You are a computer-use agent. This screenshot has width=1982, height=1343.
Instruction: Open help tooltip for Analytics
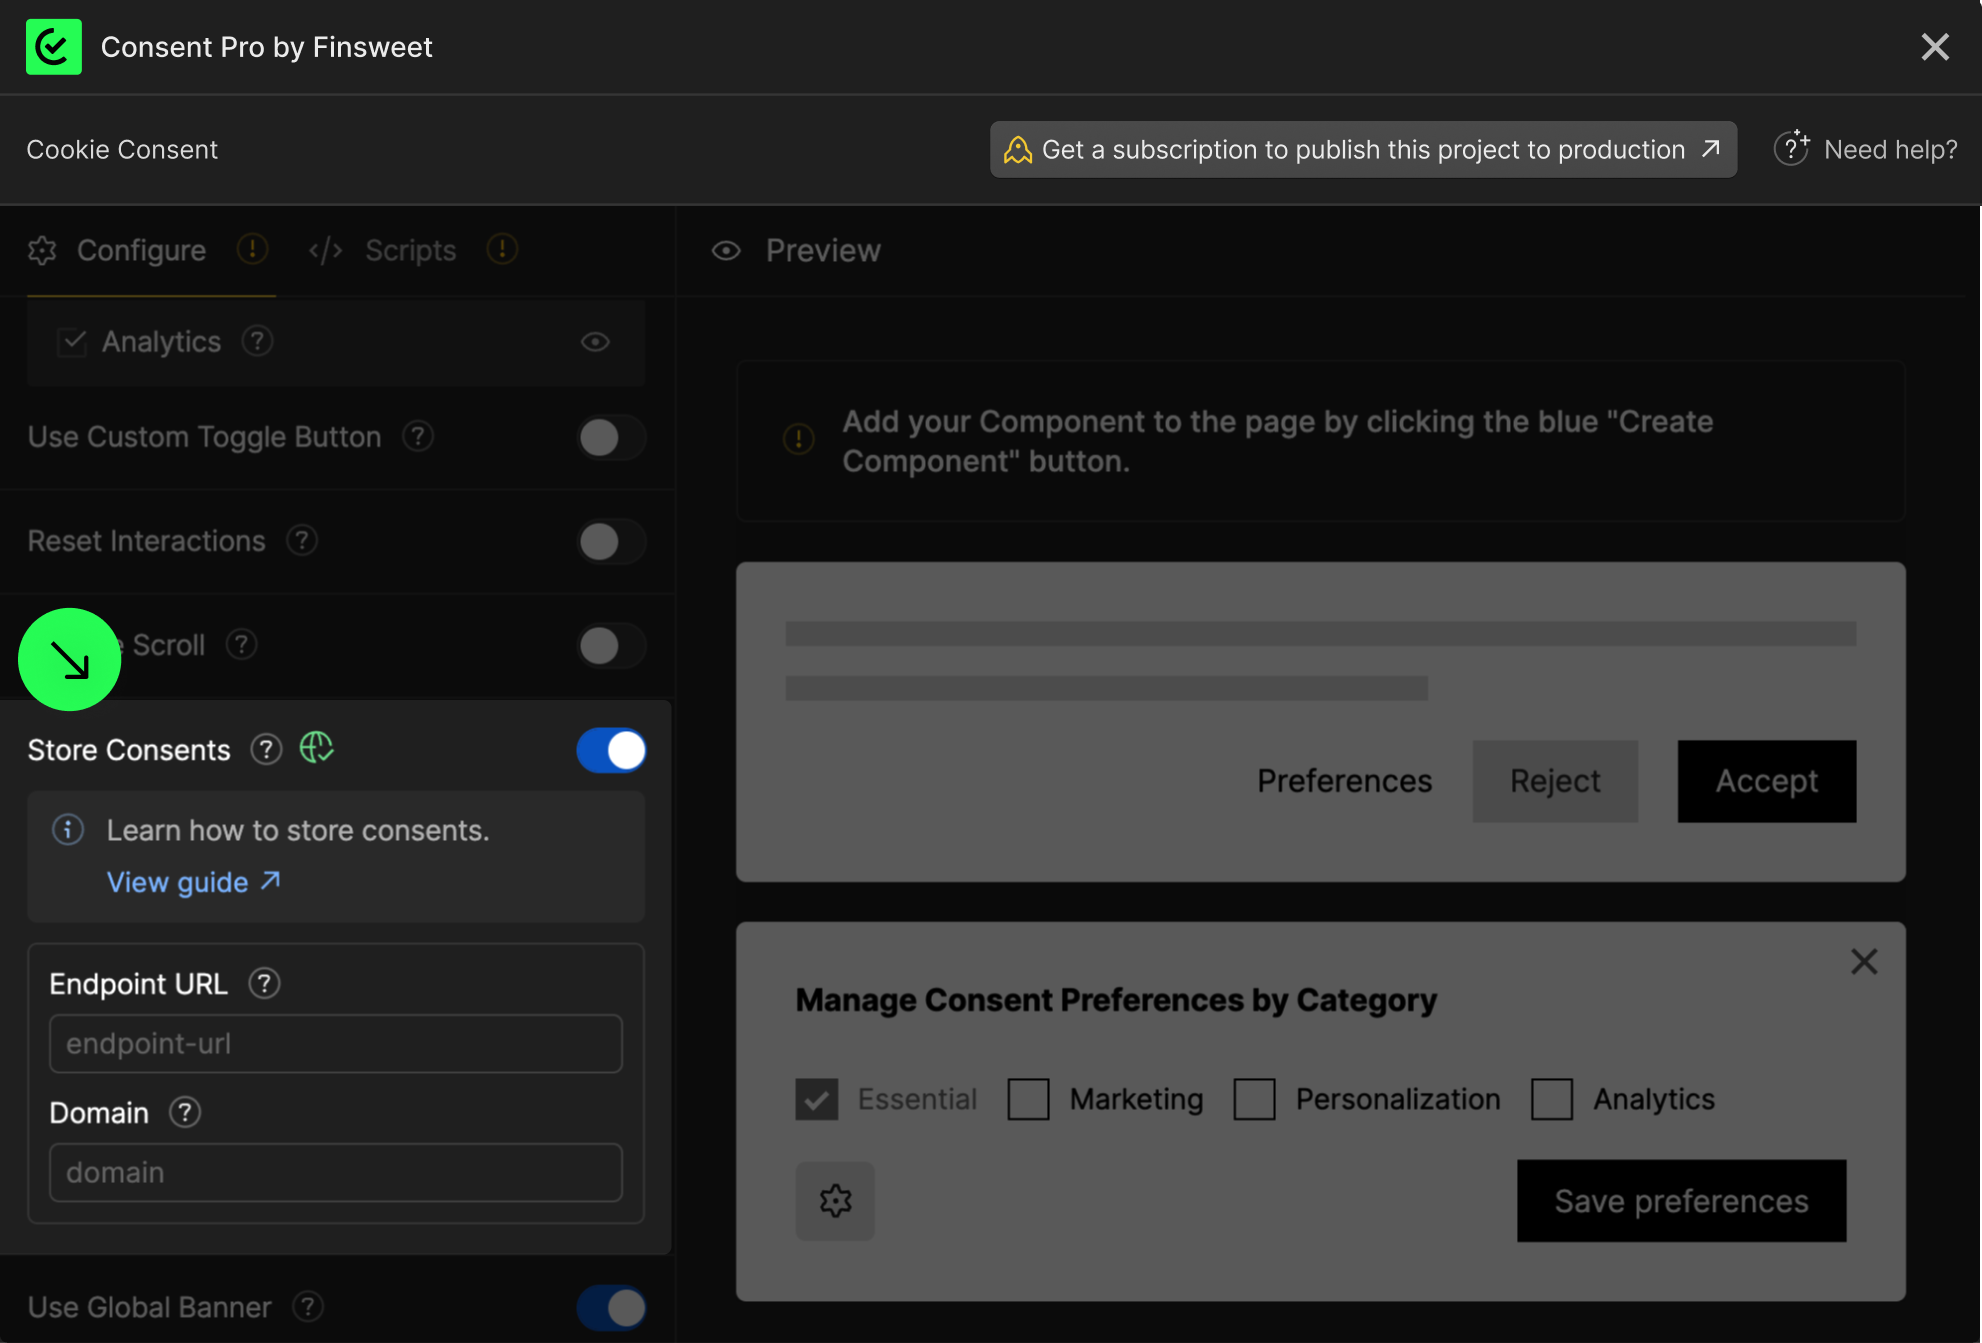pyautogui.click(x=258, y=341)
